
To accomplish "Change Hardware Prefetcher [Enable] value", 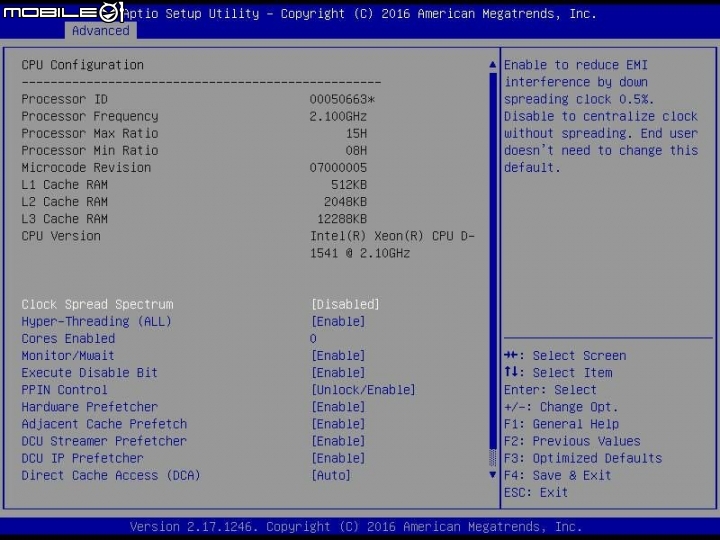I will coord(338,407).
